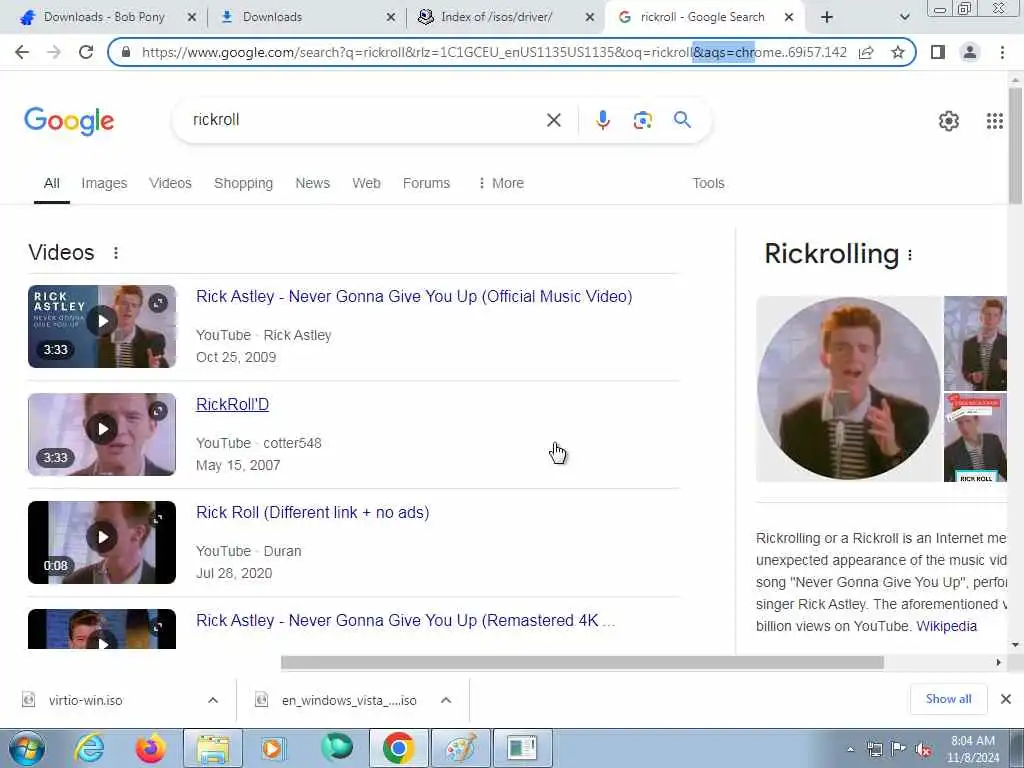Image resolution: width=1024 pixels, height=768 pixels.
Task: Select the Images search filter
Action: click(104, 184)
